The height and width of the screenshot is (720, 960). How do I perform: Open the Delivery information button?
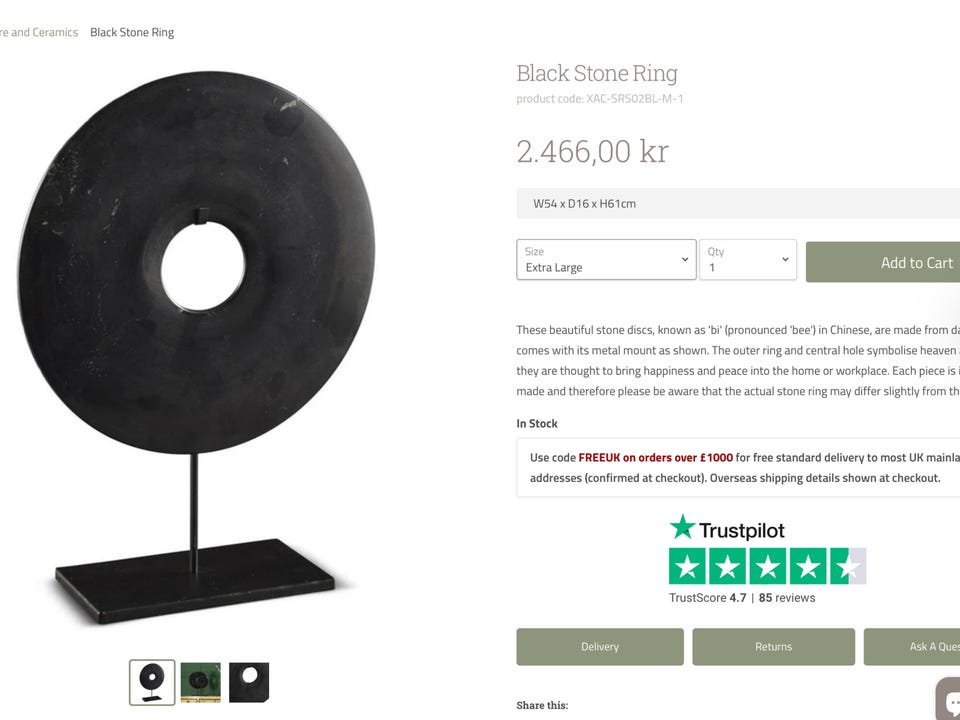[x=600, y=647]
